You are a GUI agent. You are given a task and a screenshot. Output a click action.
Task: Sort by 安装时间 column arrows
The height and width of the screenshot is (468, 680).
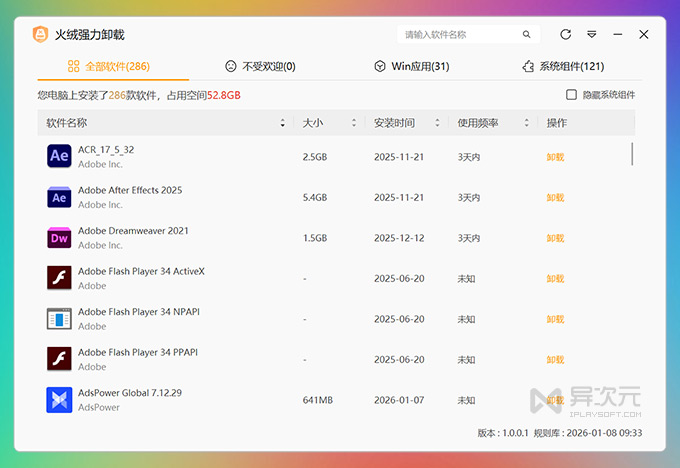click(x=438, y=123)
